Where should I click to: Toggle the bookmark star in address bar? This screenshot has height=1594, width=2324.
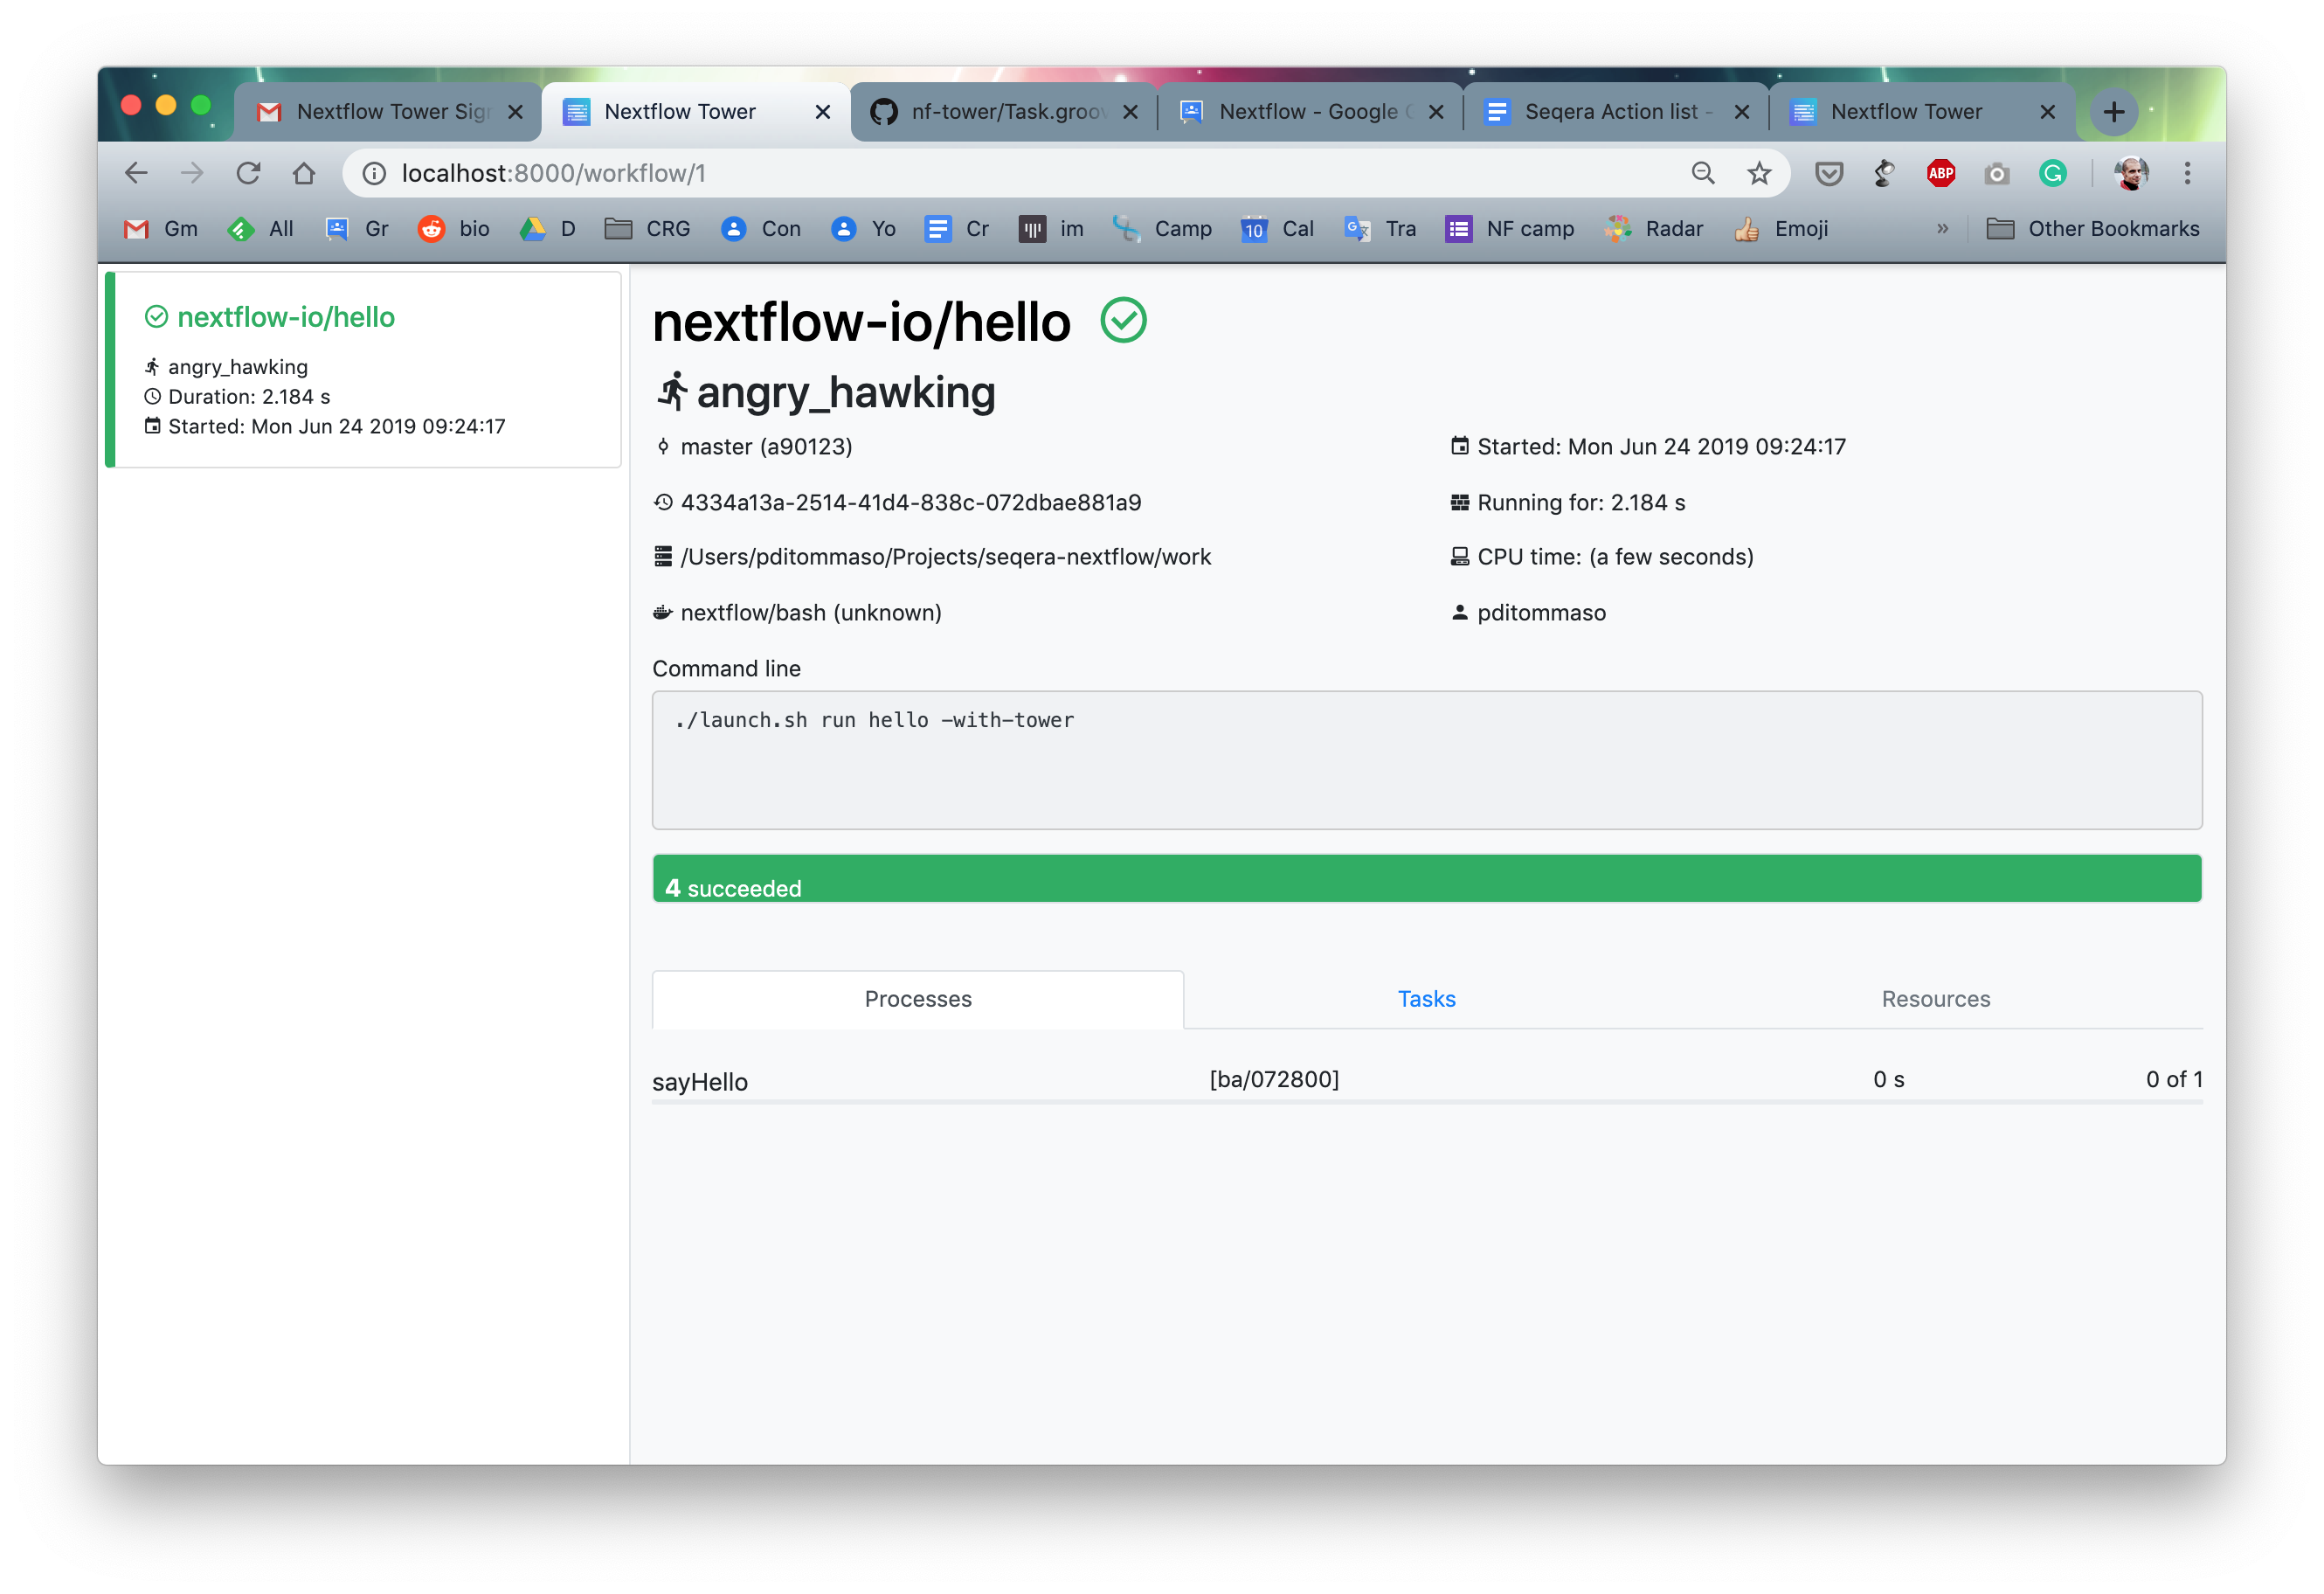(x=1758, y=173)
